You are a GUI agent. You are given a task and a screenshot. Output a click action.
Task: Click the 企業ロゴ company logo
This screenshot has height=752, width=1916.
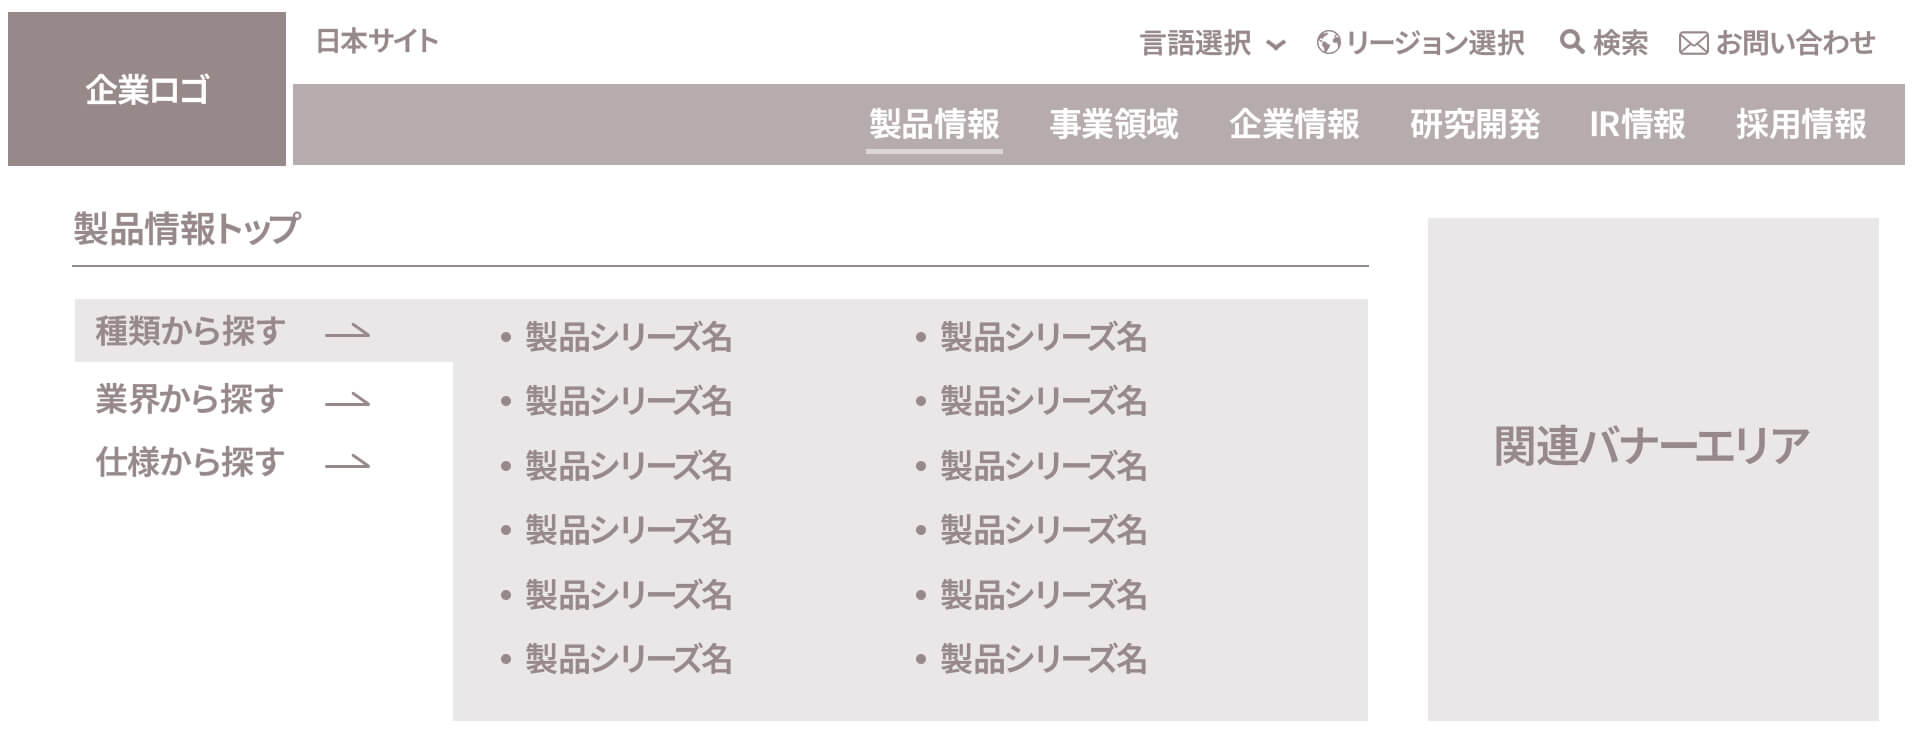tap(147, 89)
